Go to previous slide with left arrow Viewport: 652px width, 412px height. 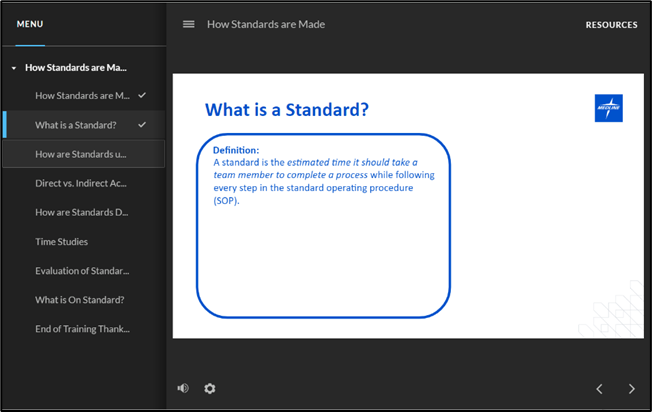[599, 388]
